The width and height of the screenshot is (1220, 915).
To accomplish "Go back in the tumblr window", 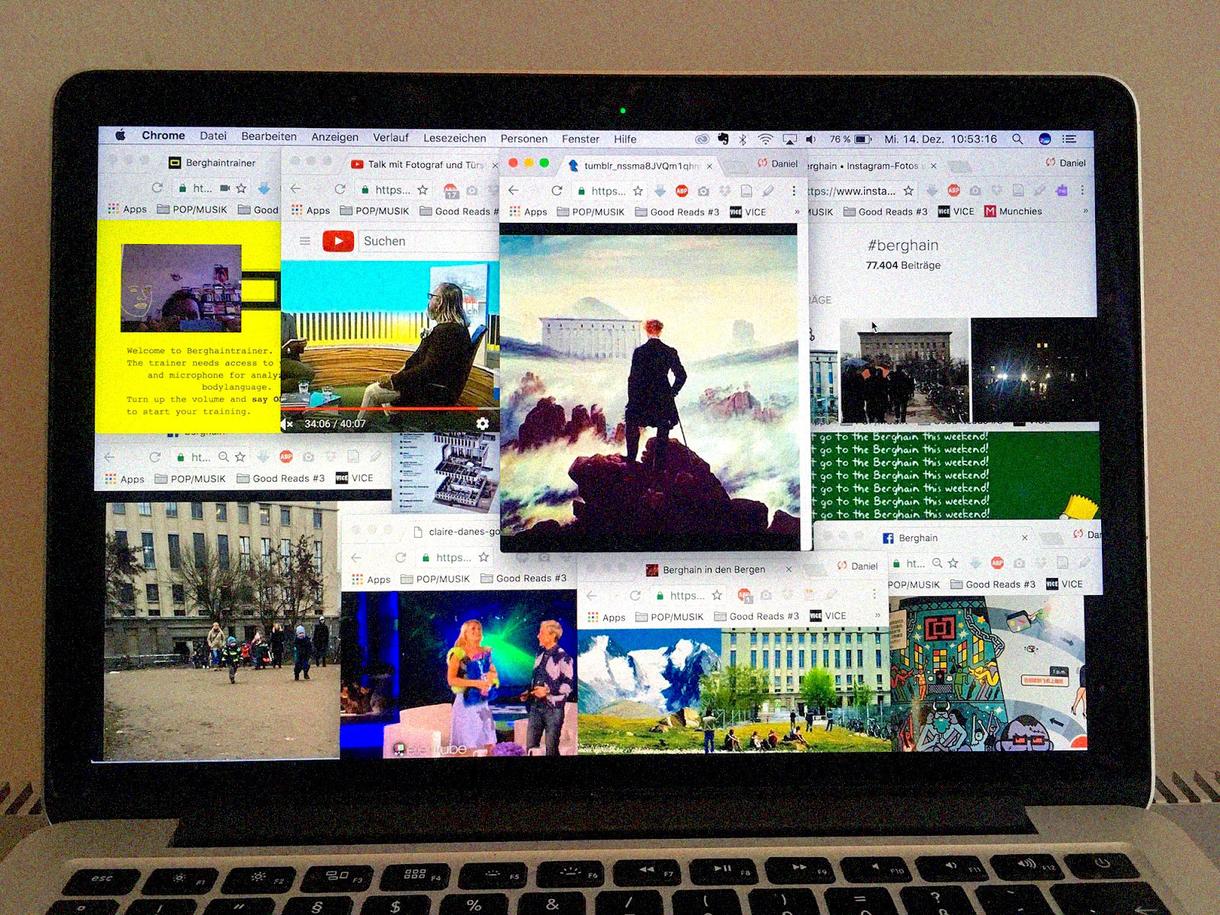I will 513,190.
